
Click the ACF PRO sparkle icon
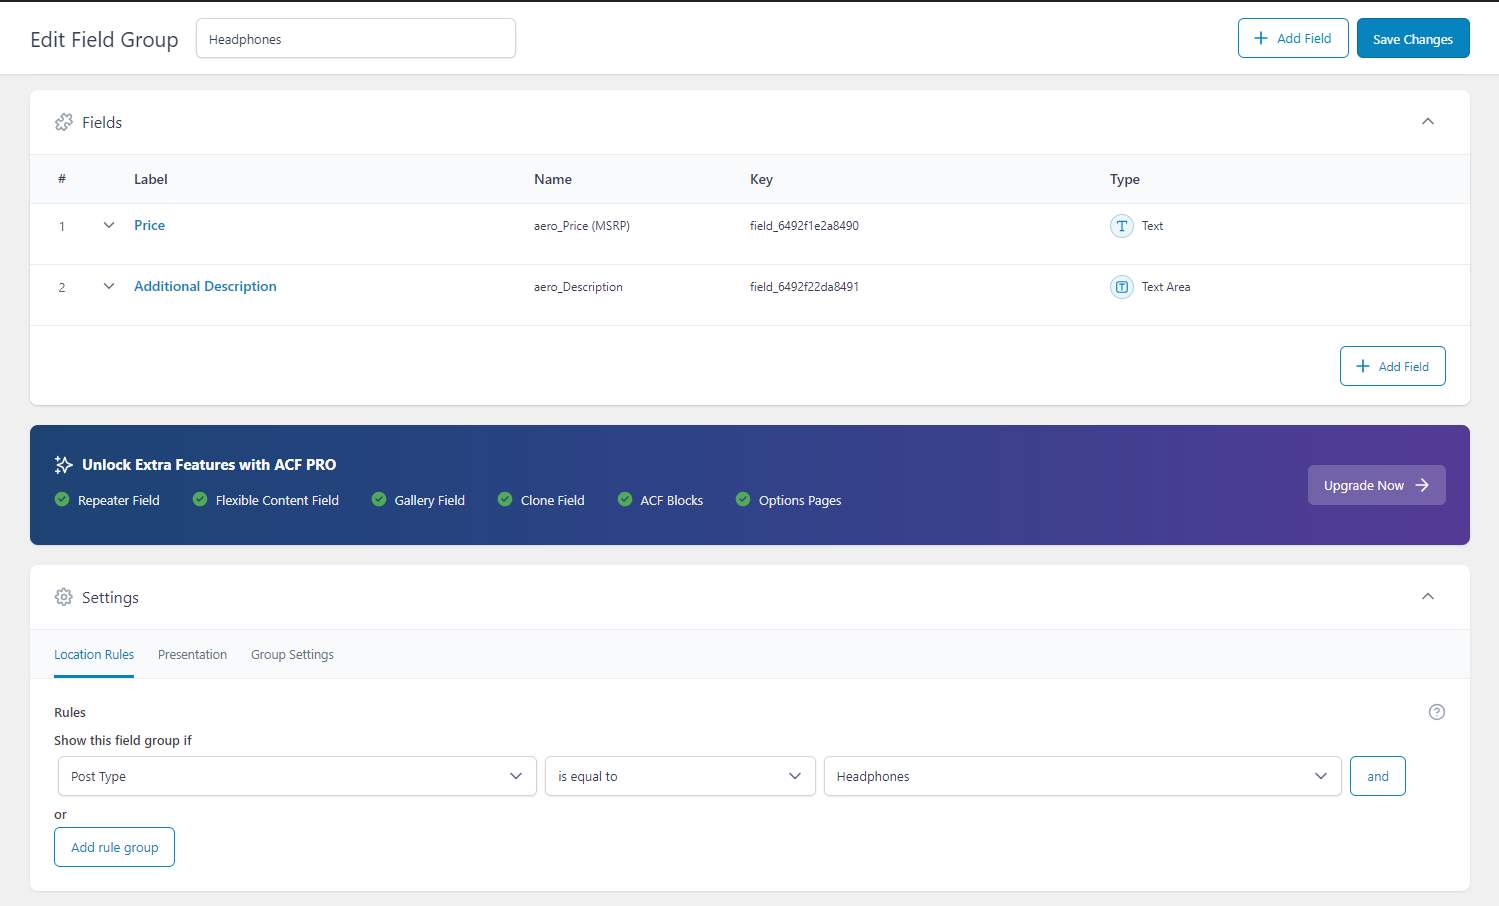64,465
